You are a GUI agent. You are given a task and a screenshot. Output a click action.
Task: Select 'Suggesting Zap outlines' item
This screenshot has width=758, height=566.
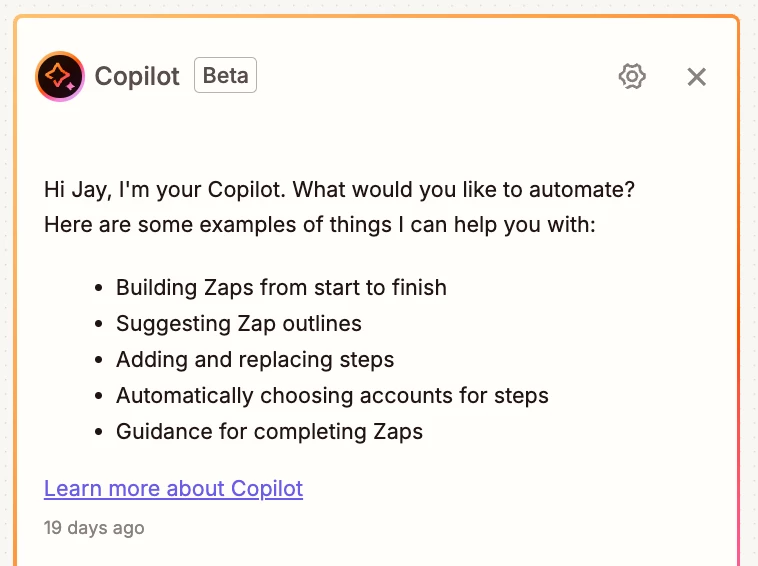coord(239,324)
